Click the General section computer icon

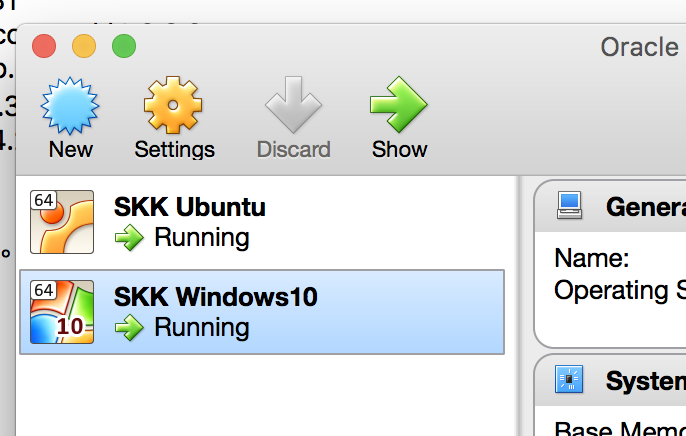tap(569, 205)
